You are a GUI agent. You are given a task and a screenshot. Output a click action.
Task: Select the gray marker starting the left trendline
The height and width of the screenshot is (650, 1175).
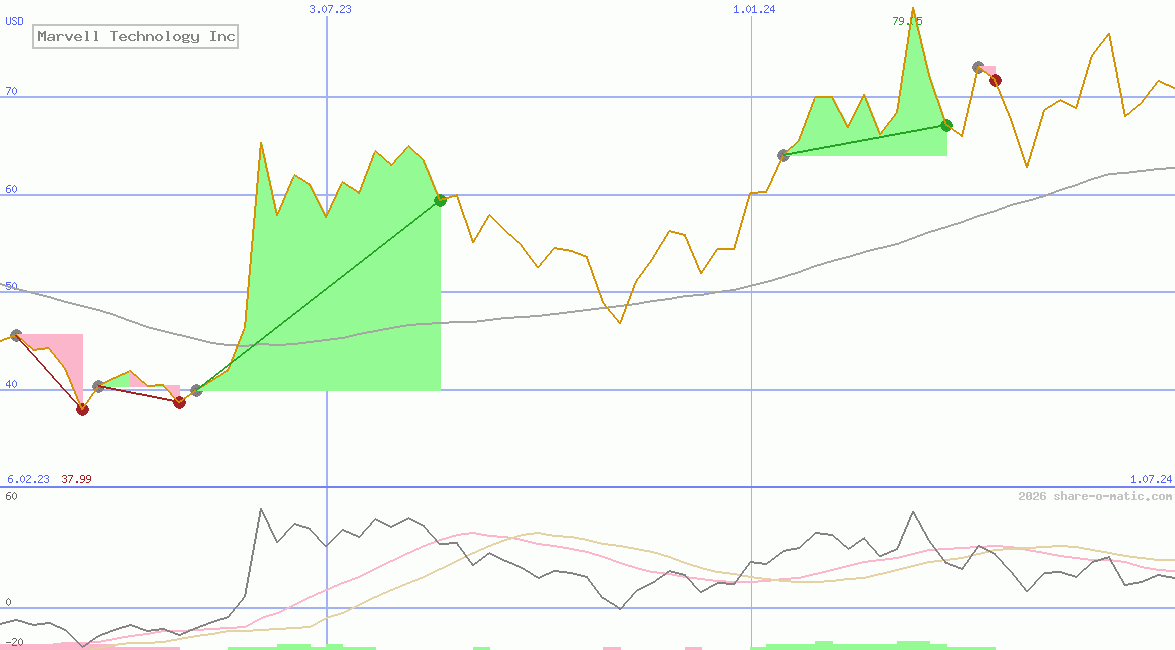click(x=15, y=335)
